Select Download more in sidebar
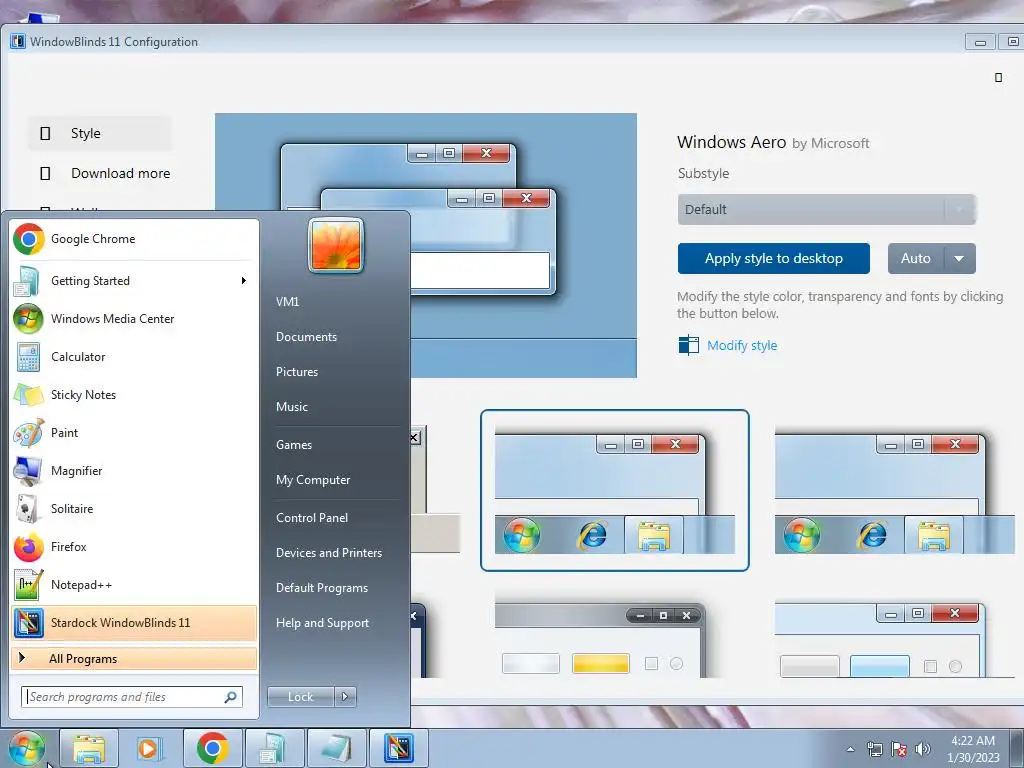Image resolution: width=1024 pixels, height=768 pixels. tap(100, 173)
